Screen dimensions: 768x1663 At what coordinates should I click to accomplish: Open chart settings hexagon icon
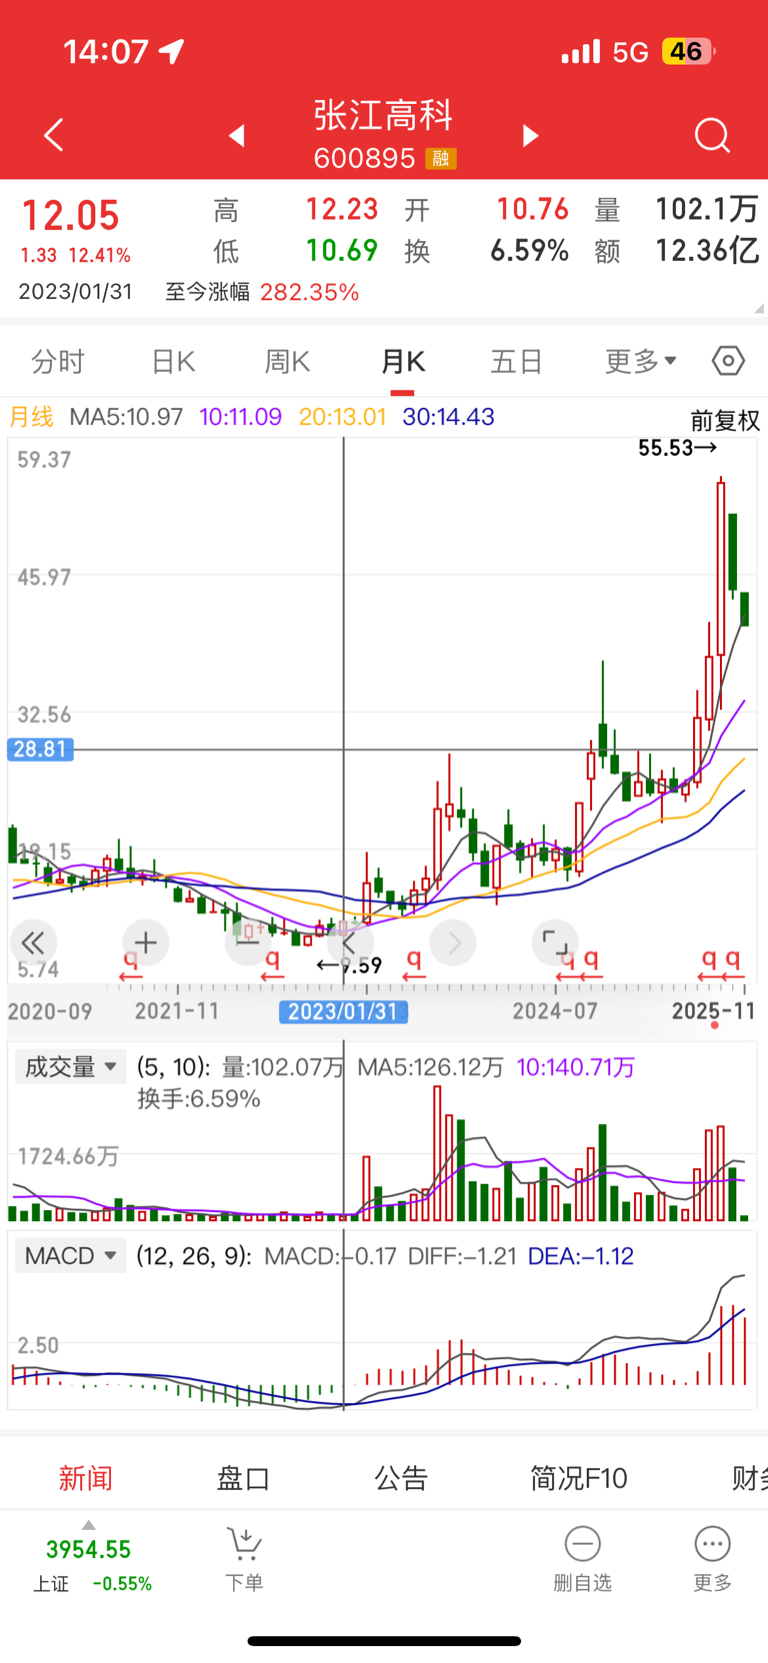coord(728,360)
